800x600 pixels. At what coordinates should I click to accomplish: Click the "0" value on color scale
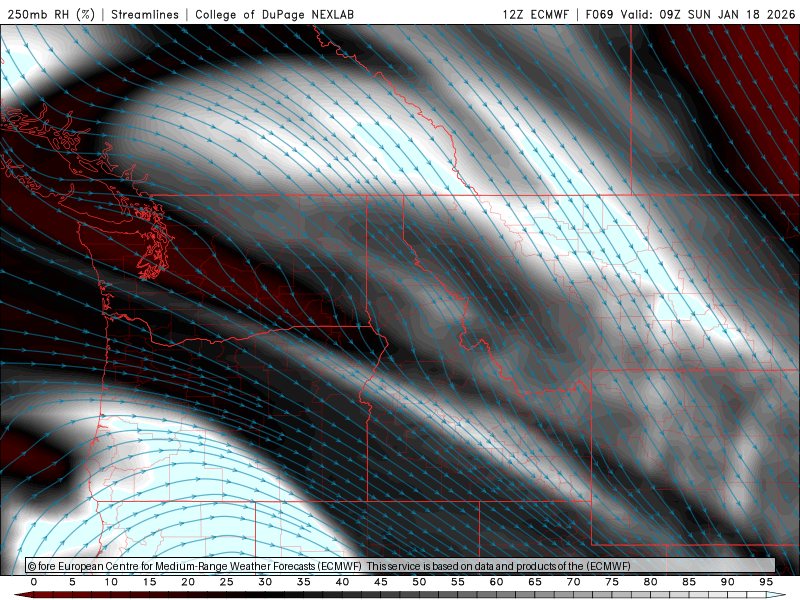(x=34, y=582)
